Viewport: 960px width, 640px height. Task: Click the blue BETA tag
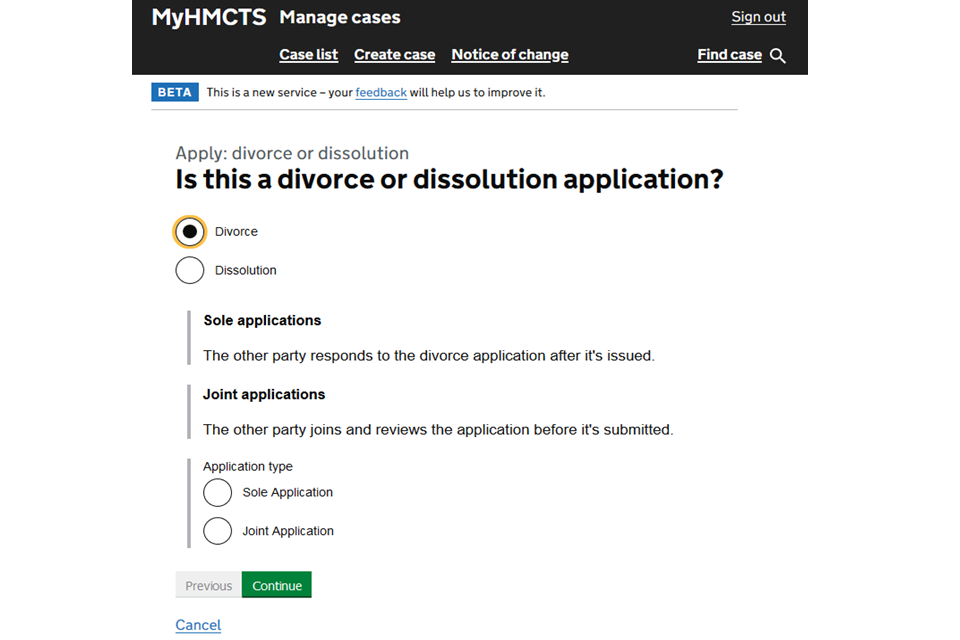pyautogui.click(x=174, y=92)
